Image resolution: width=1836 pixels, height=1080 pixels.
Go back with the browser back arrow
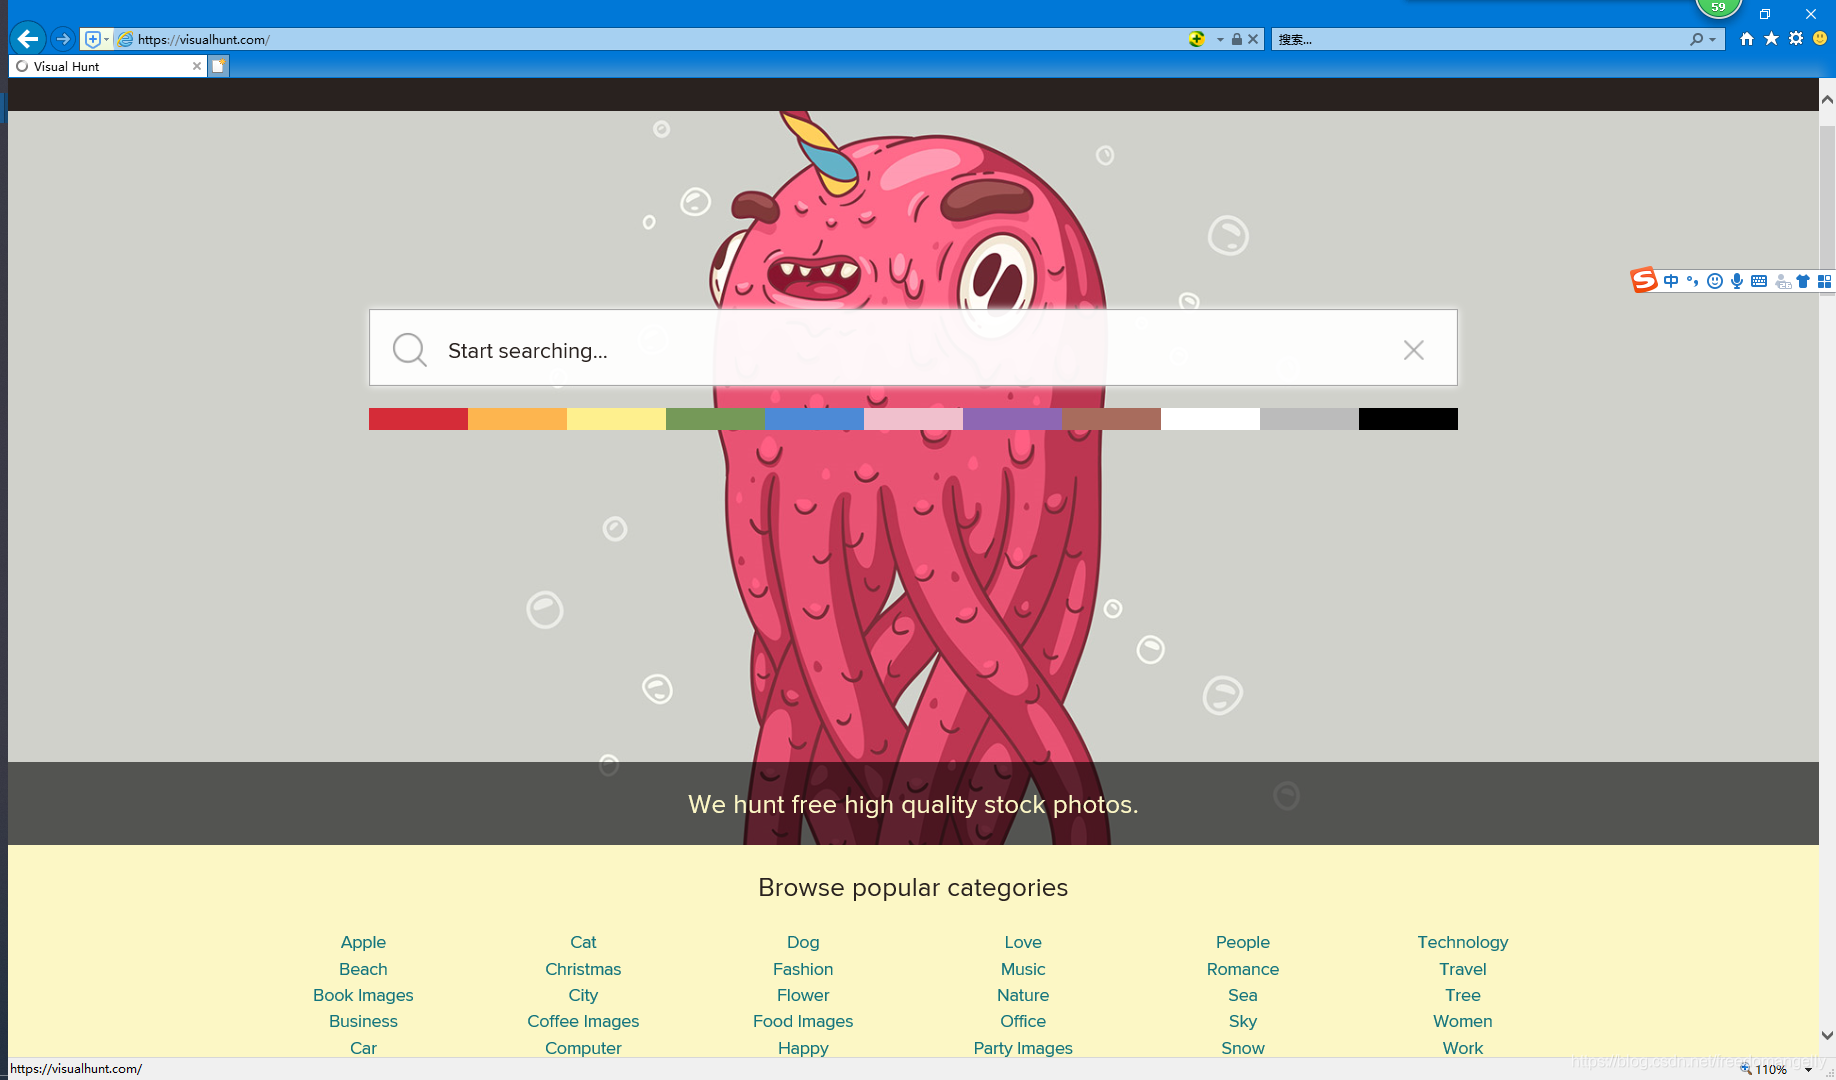(x=28, y=39)
